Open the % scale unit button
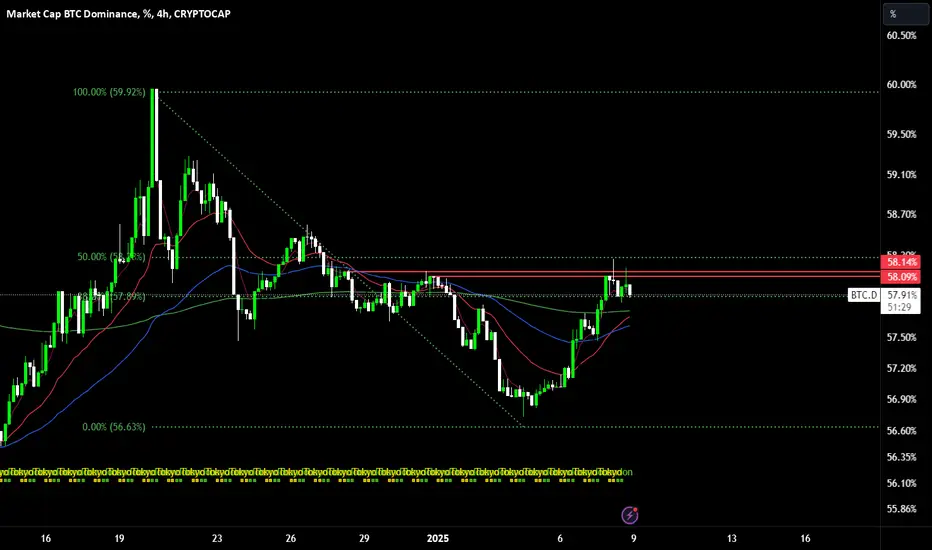This screenshot has height=550, width=932. tap(905, 14)
